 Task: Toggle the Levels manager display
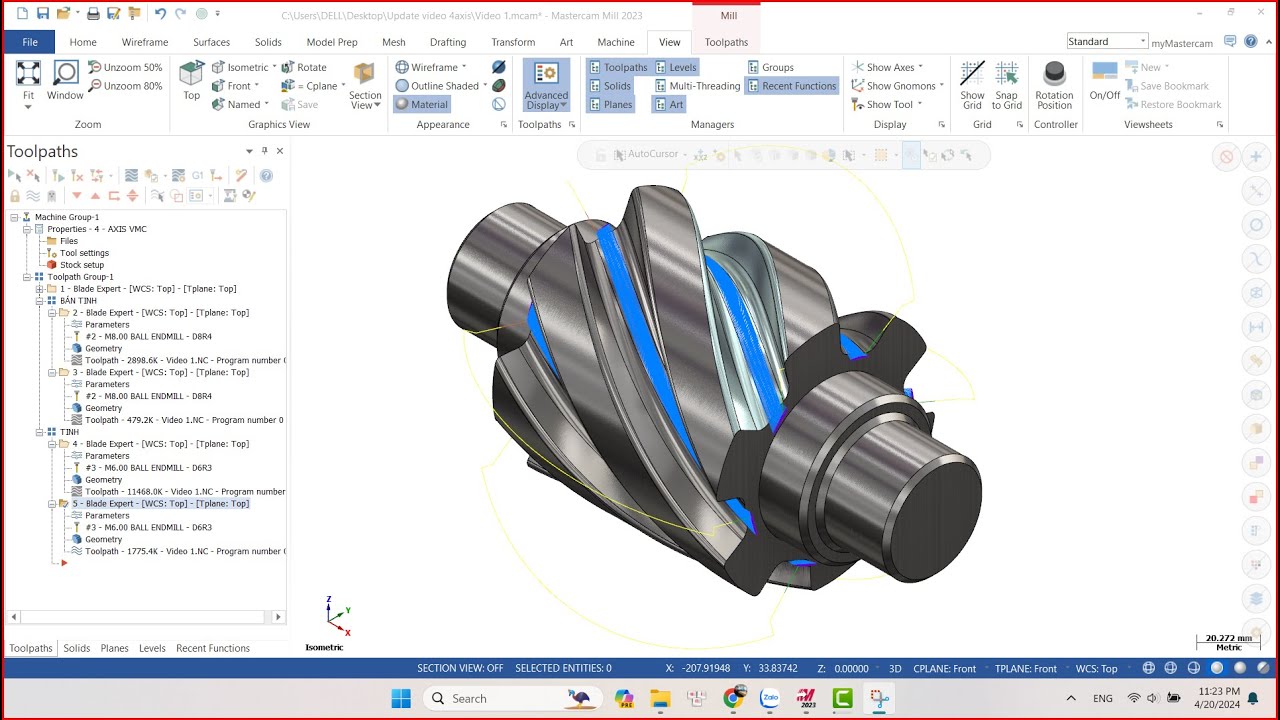click(x=675, y=67)
